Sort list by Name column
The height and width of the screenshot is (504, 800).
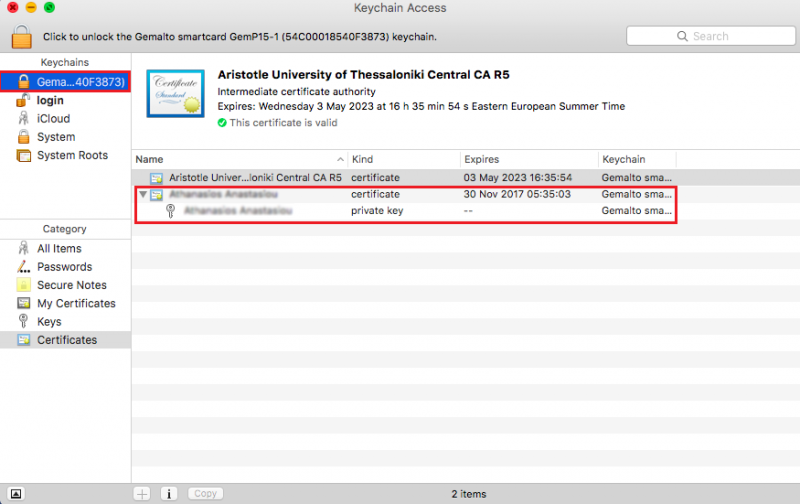click(149, 159)
